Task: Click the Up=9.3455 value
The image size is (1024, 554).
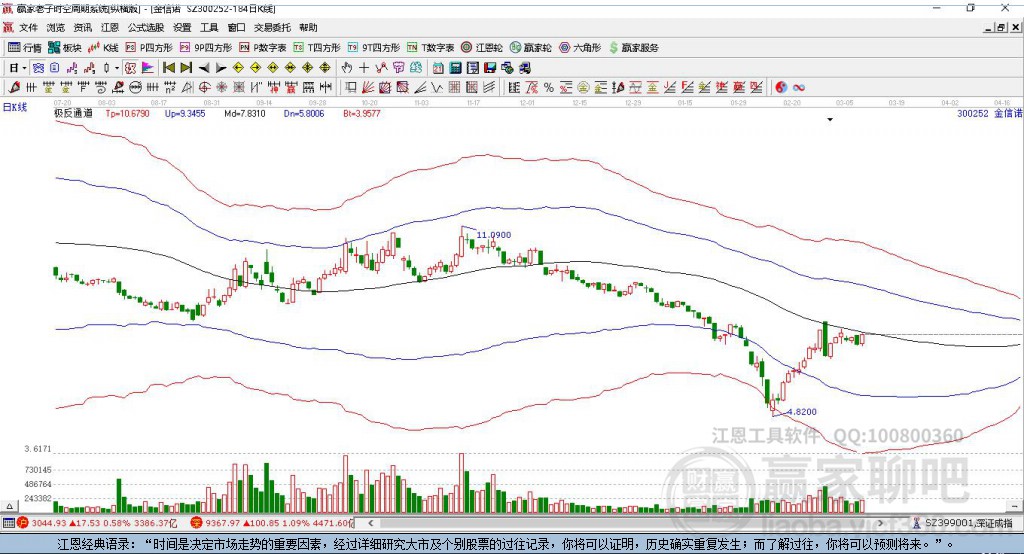Action: [x=185, y=113]
